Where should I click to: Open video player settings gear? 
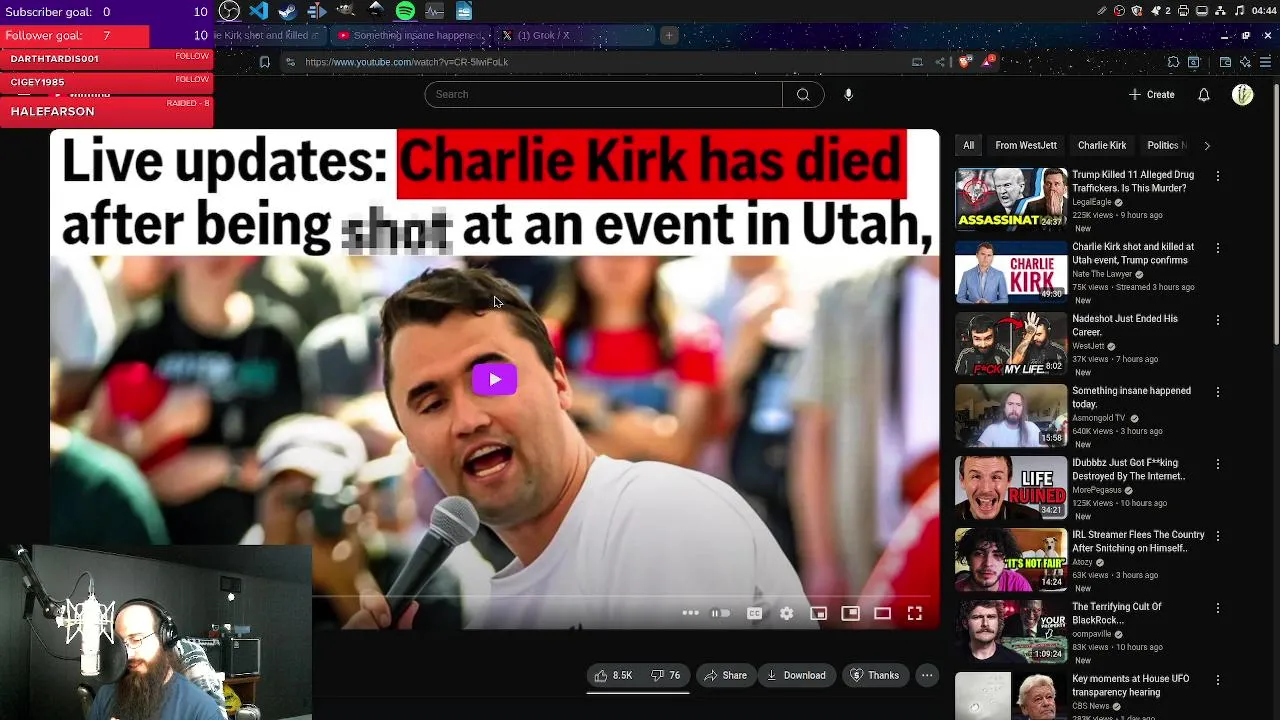[786, 613]
